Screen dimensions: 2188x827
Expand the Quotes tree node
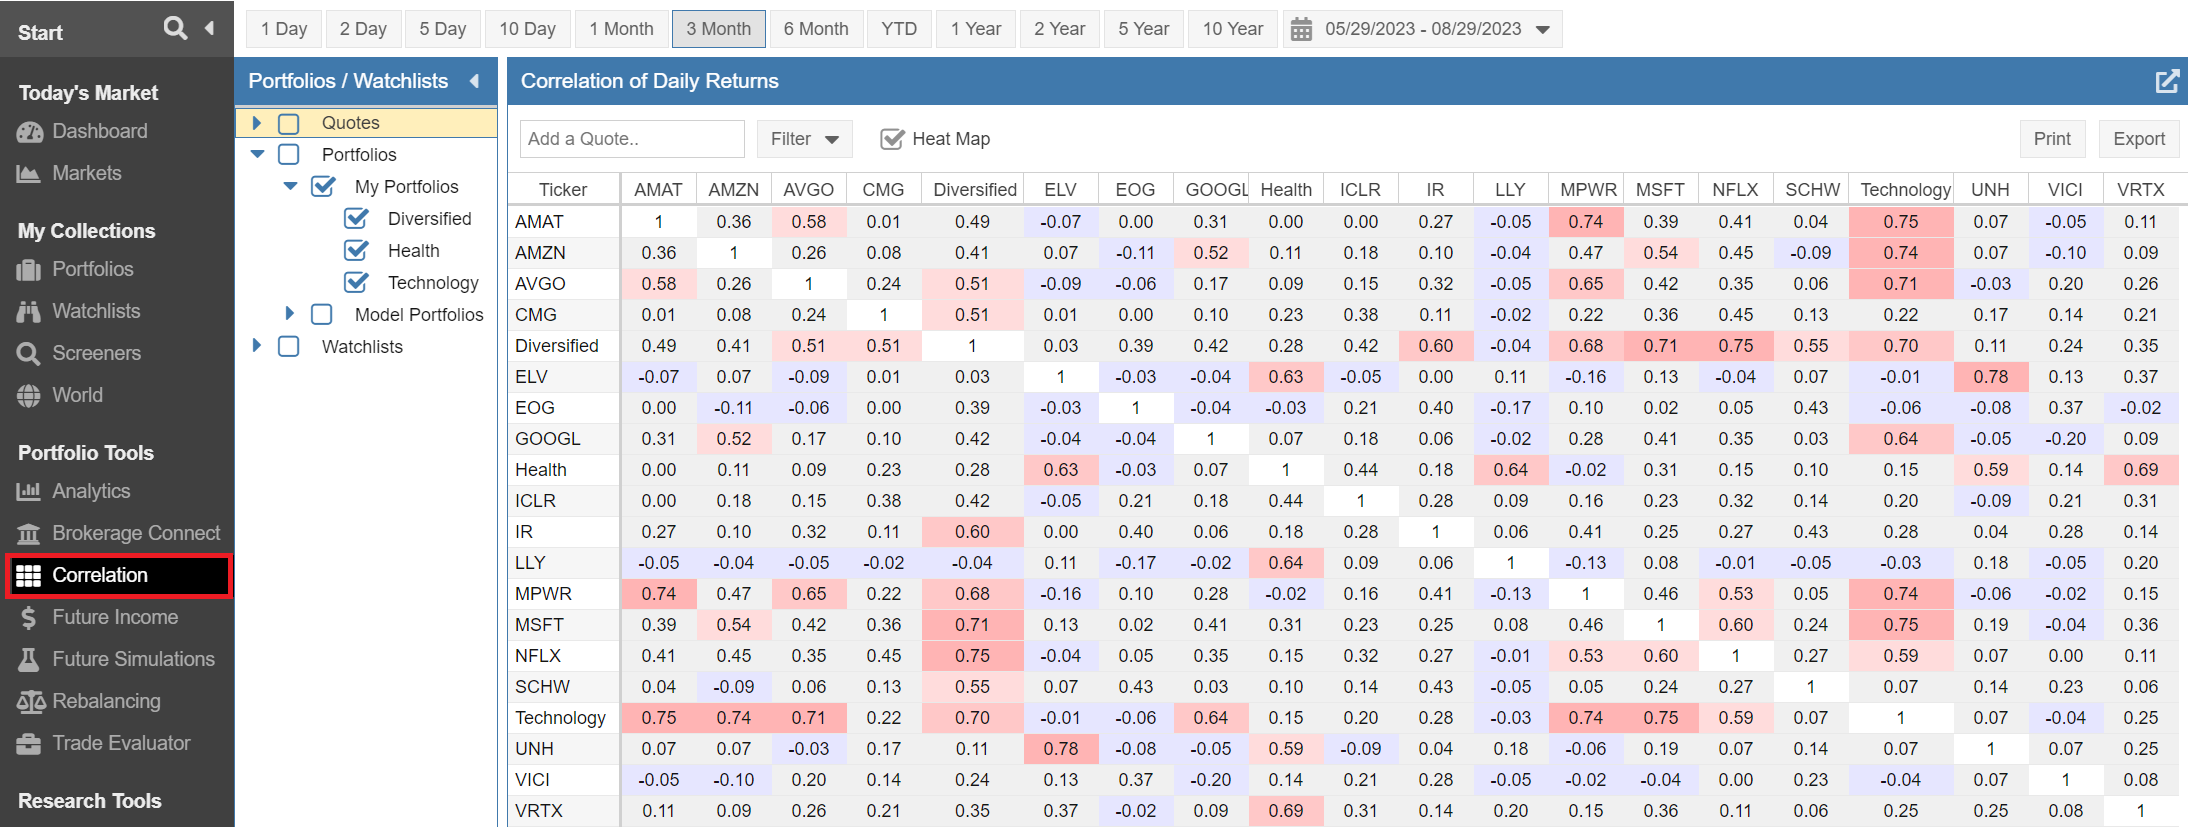[x=257, y=123]
